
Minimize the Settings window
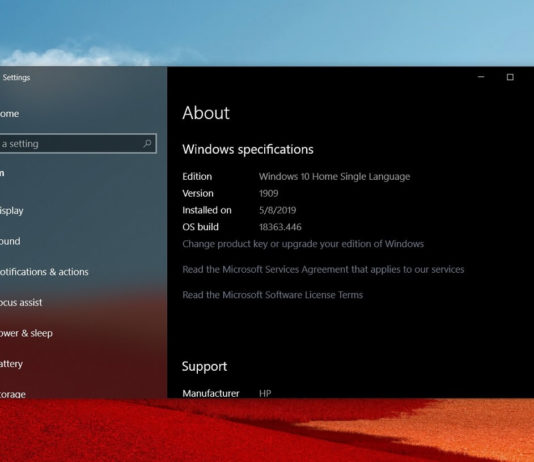(481, 77)
